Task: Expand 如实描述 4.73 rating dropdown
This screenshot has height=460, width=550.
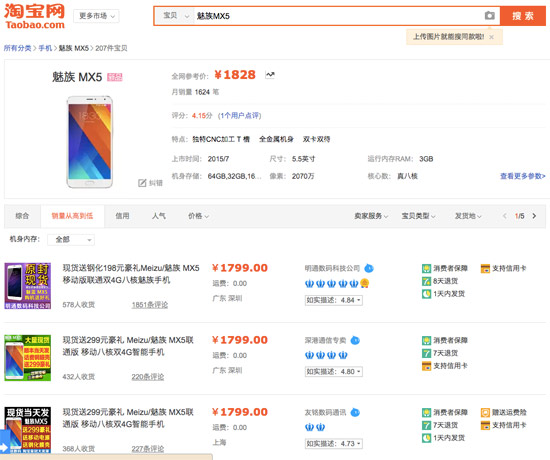Action: click(x=333, y=444)
